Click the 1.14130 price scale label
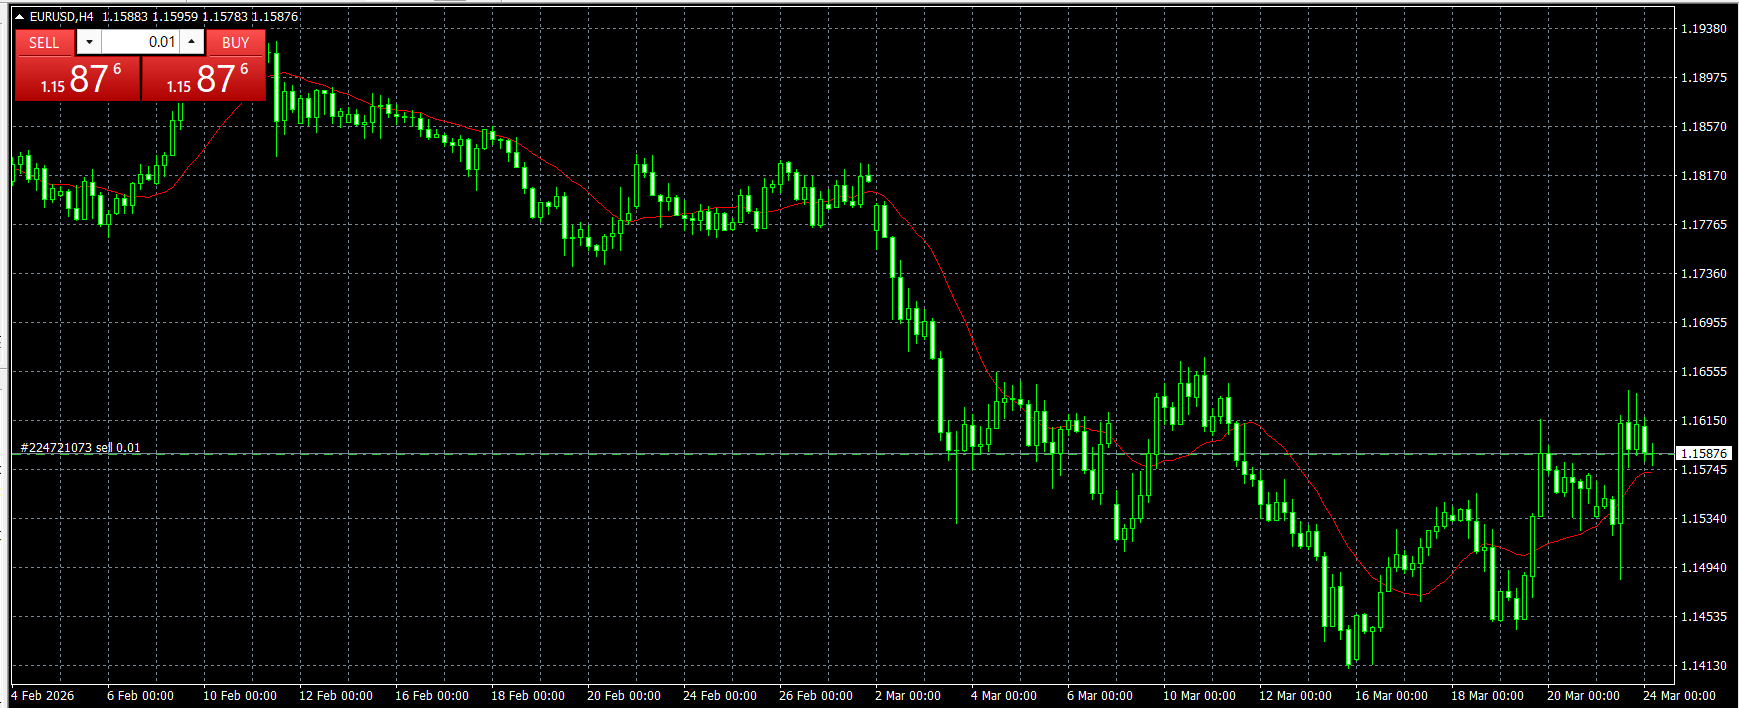 (1703, 666)
